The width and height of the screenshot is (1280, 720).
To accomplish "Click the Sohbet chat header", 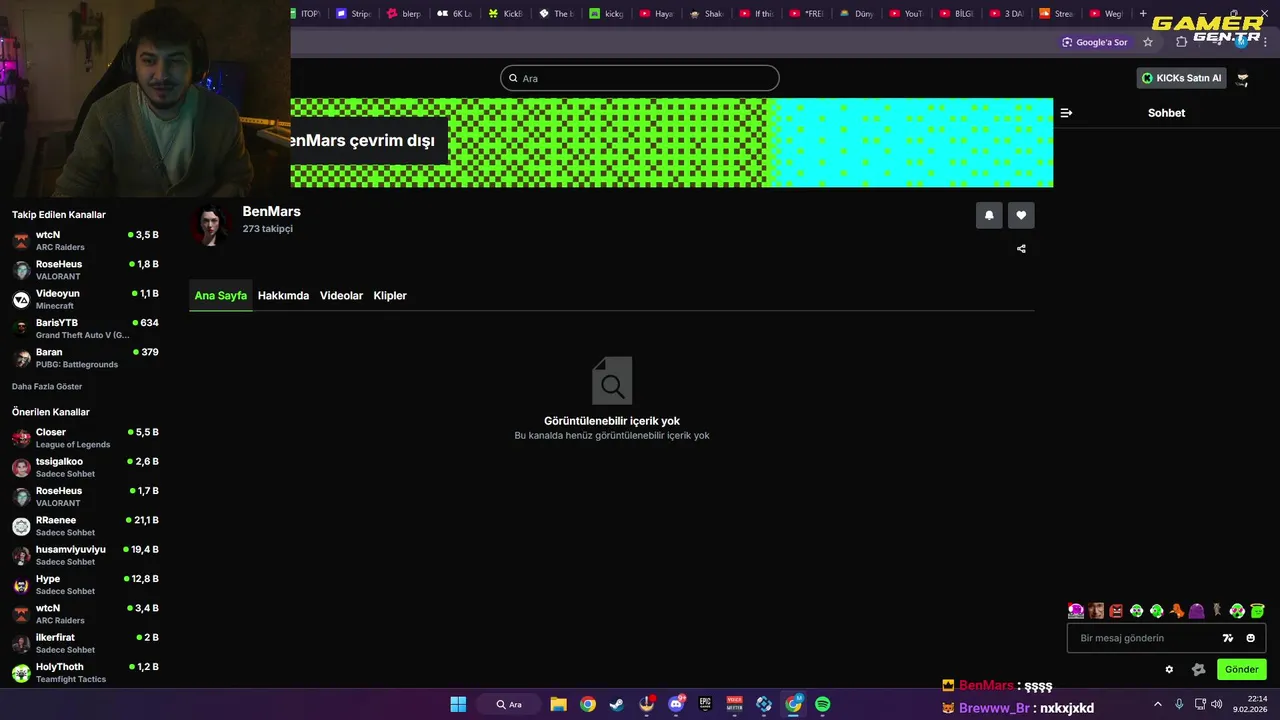I will click(x=1166, y=113).
